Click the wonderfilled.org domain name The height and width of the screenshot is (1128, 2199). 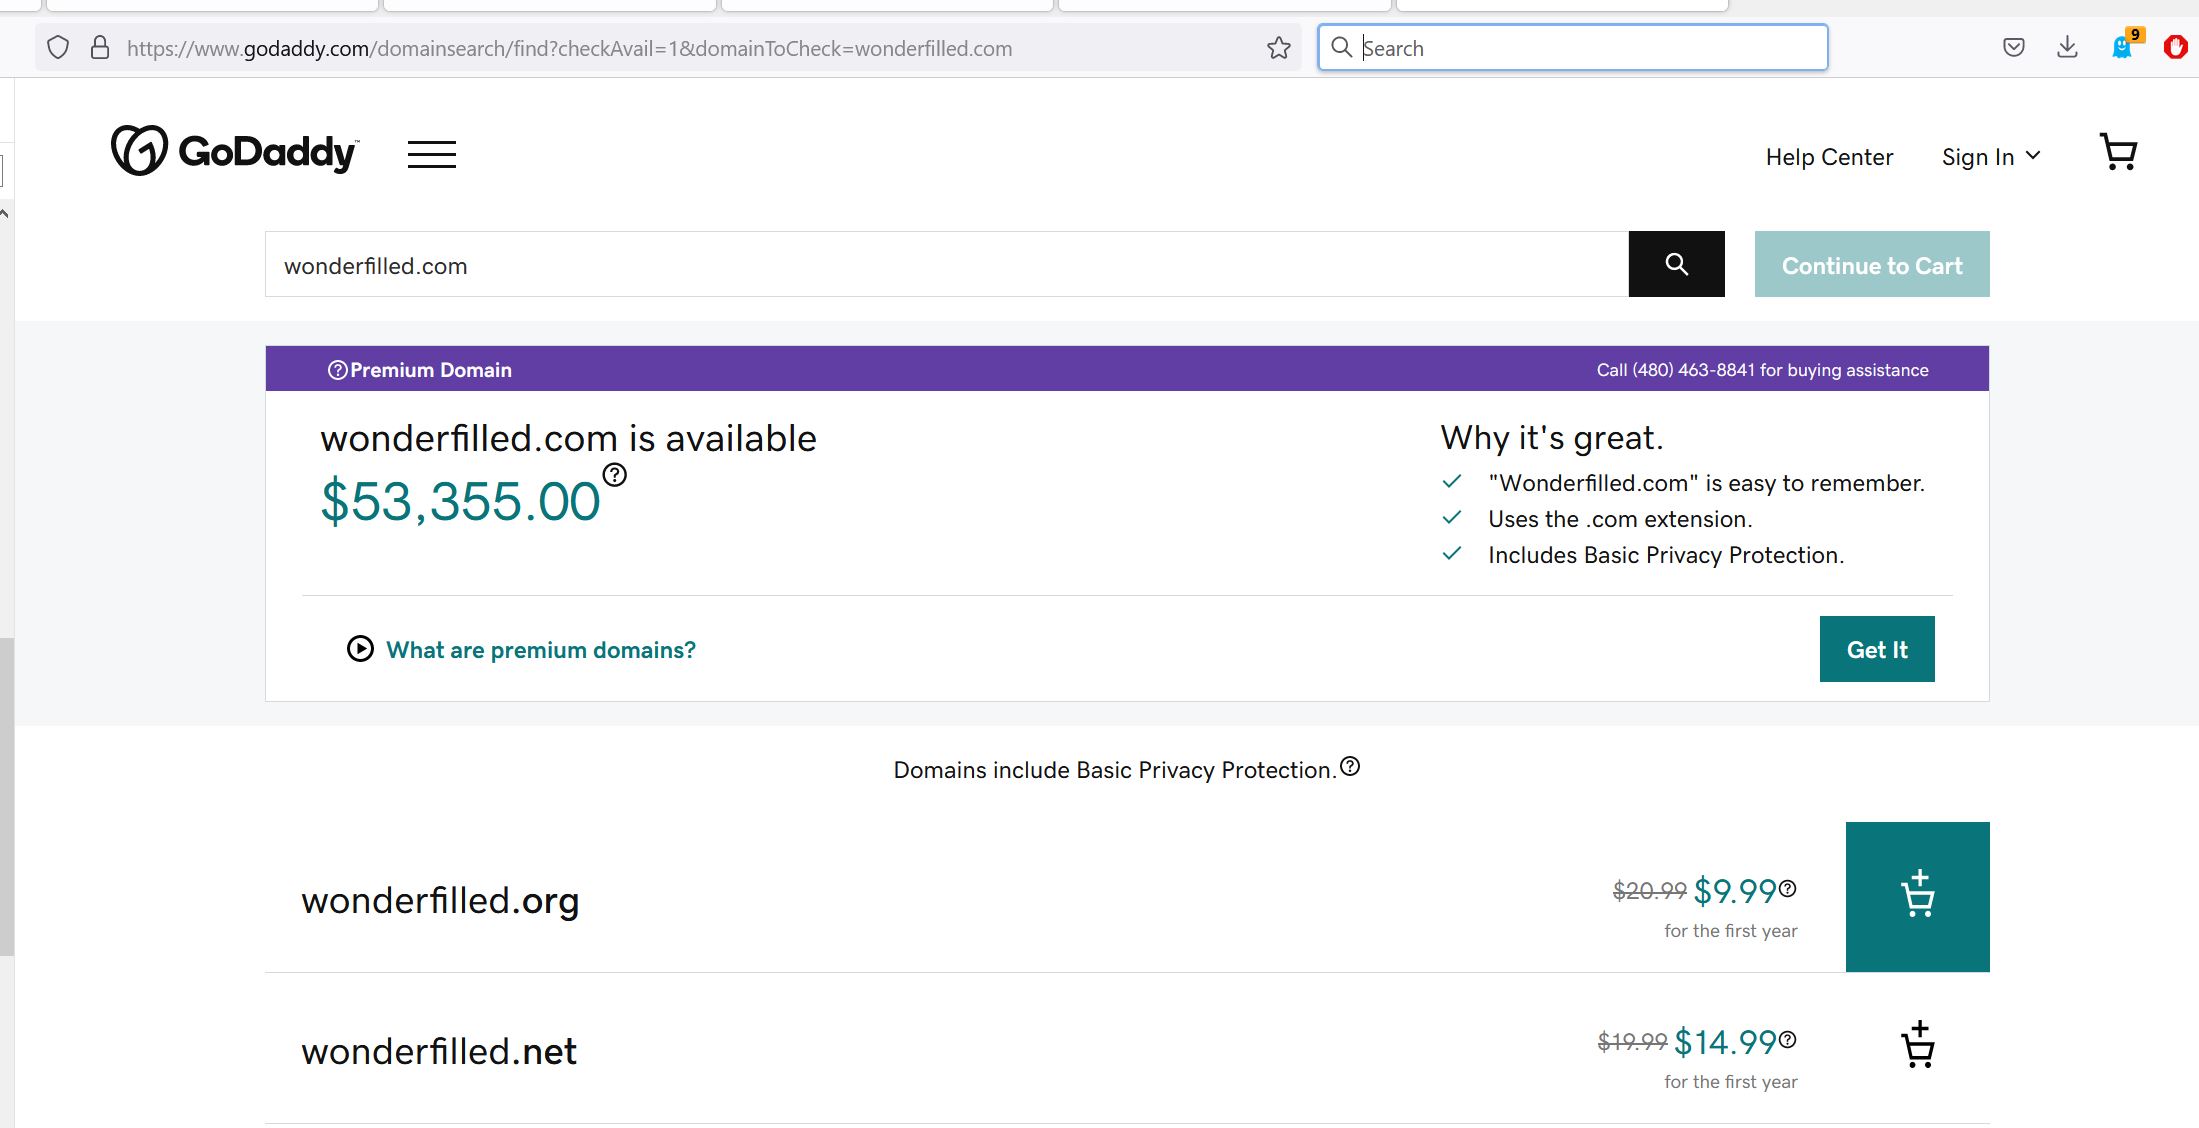[440, 901]
